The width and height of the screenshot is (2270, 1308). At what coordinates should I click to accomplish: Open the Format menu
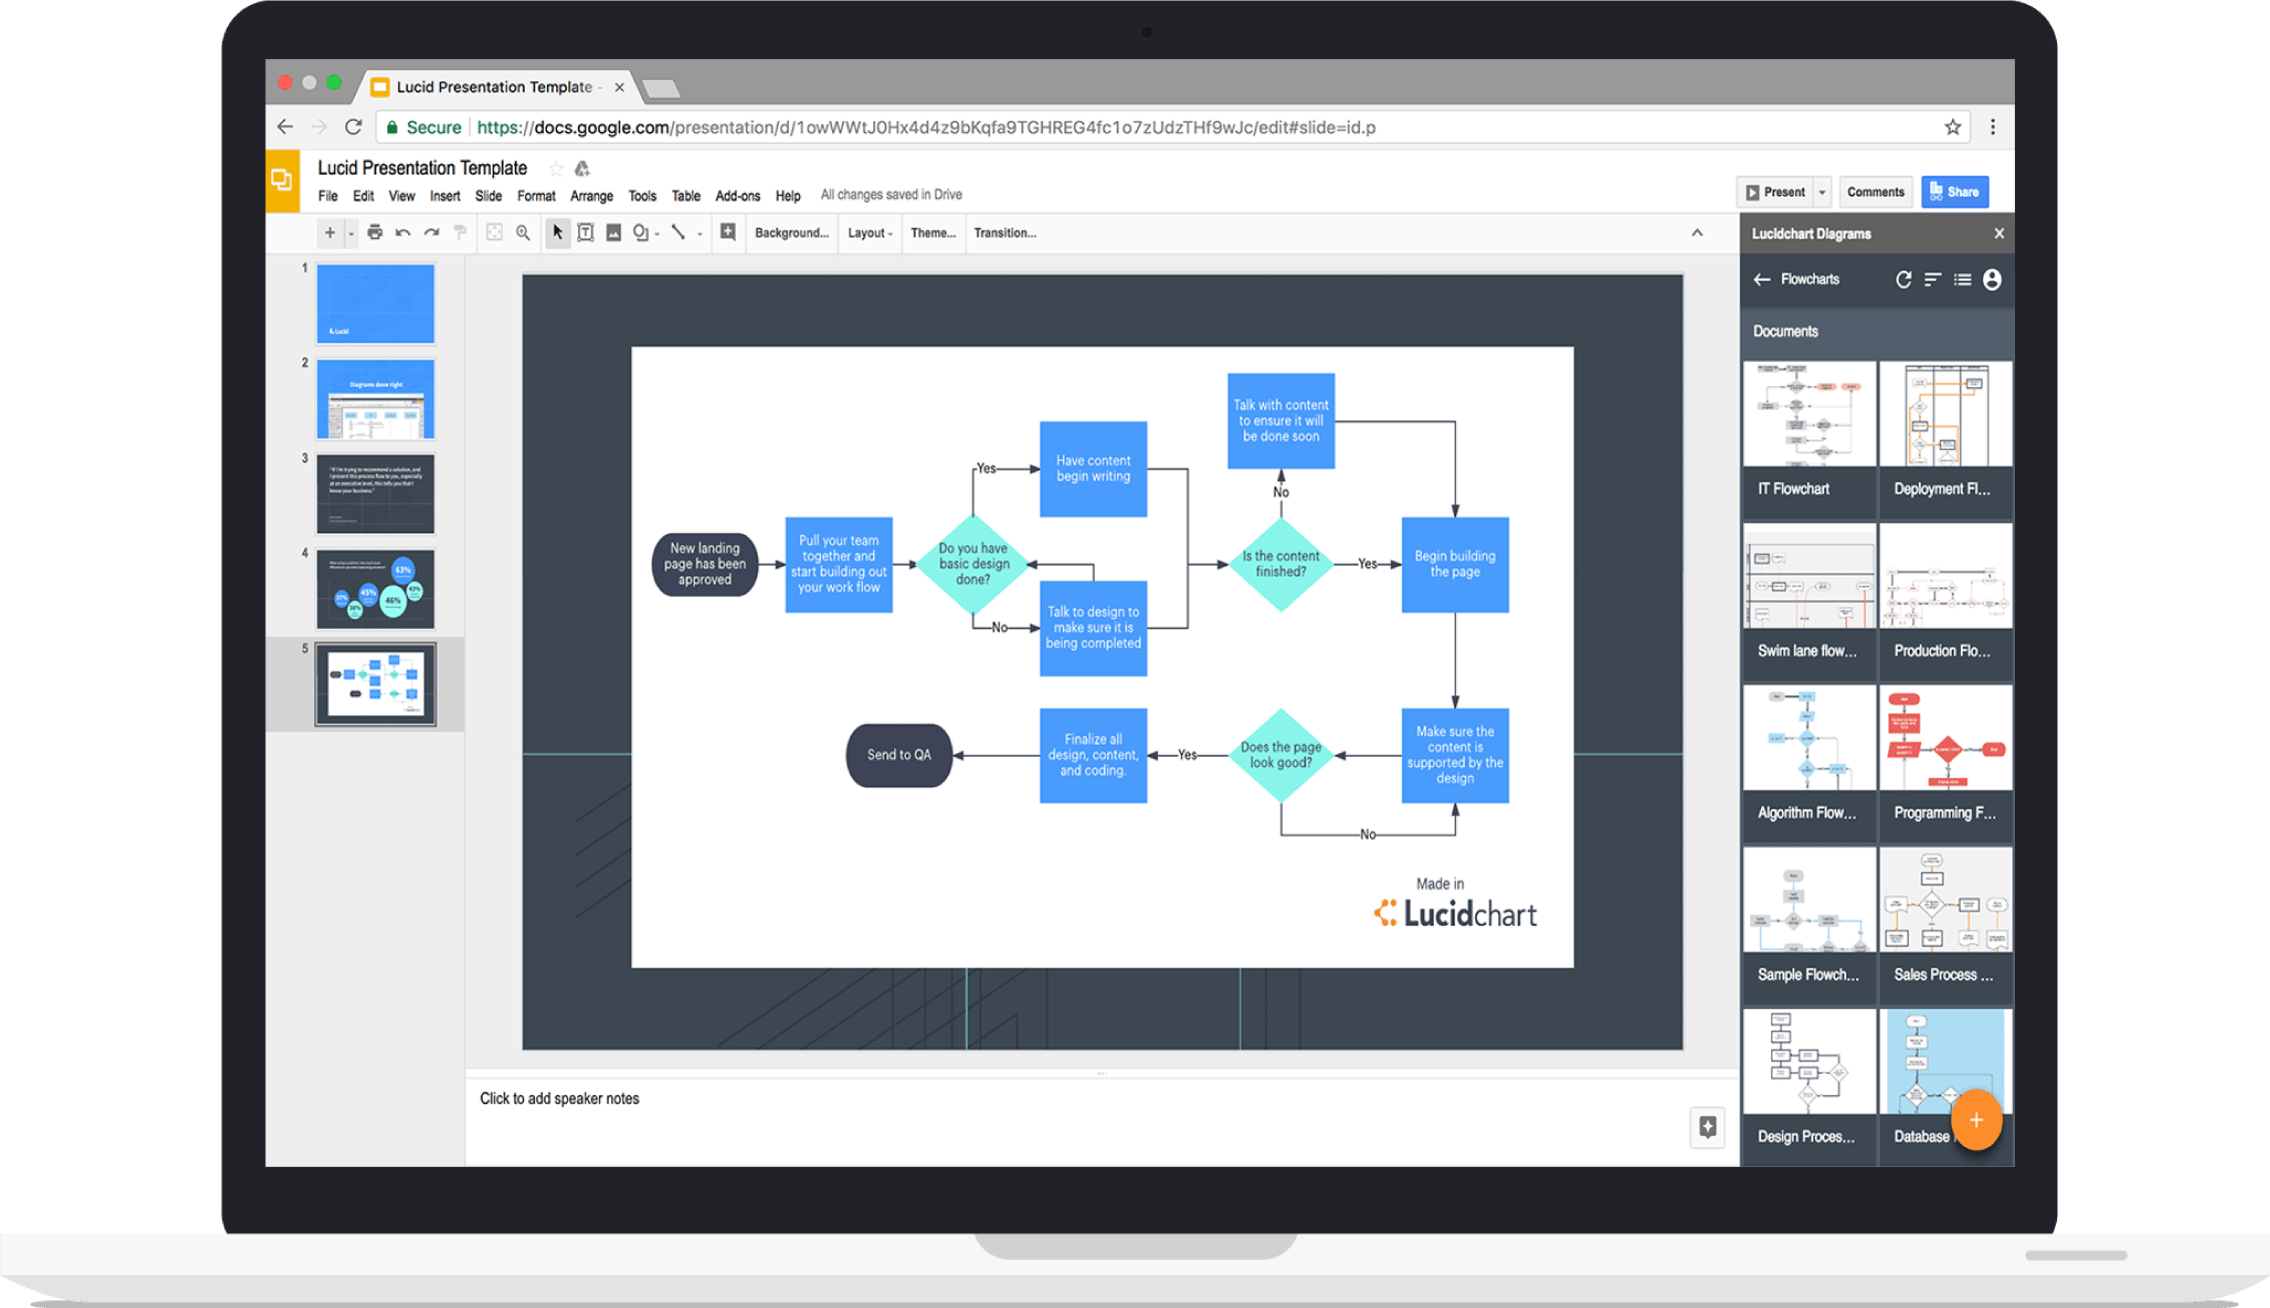coord(536,196)
